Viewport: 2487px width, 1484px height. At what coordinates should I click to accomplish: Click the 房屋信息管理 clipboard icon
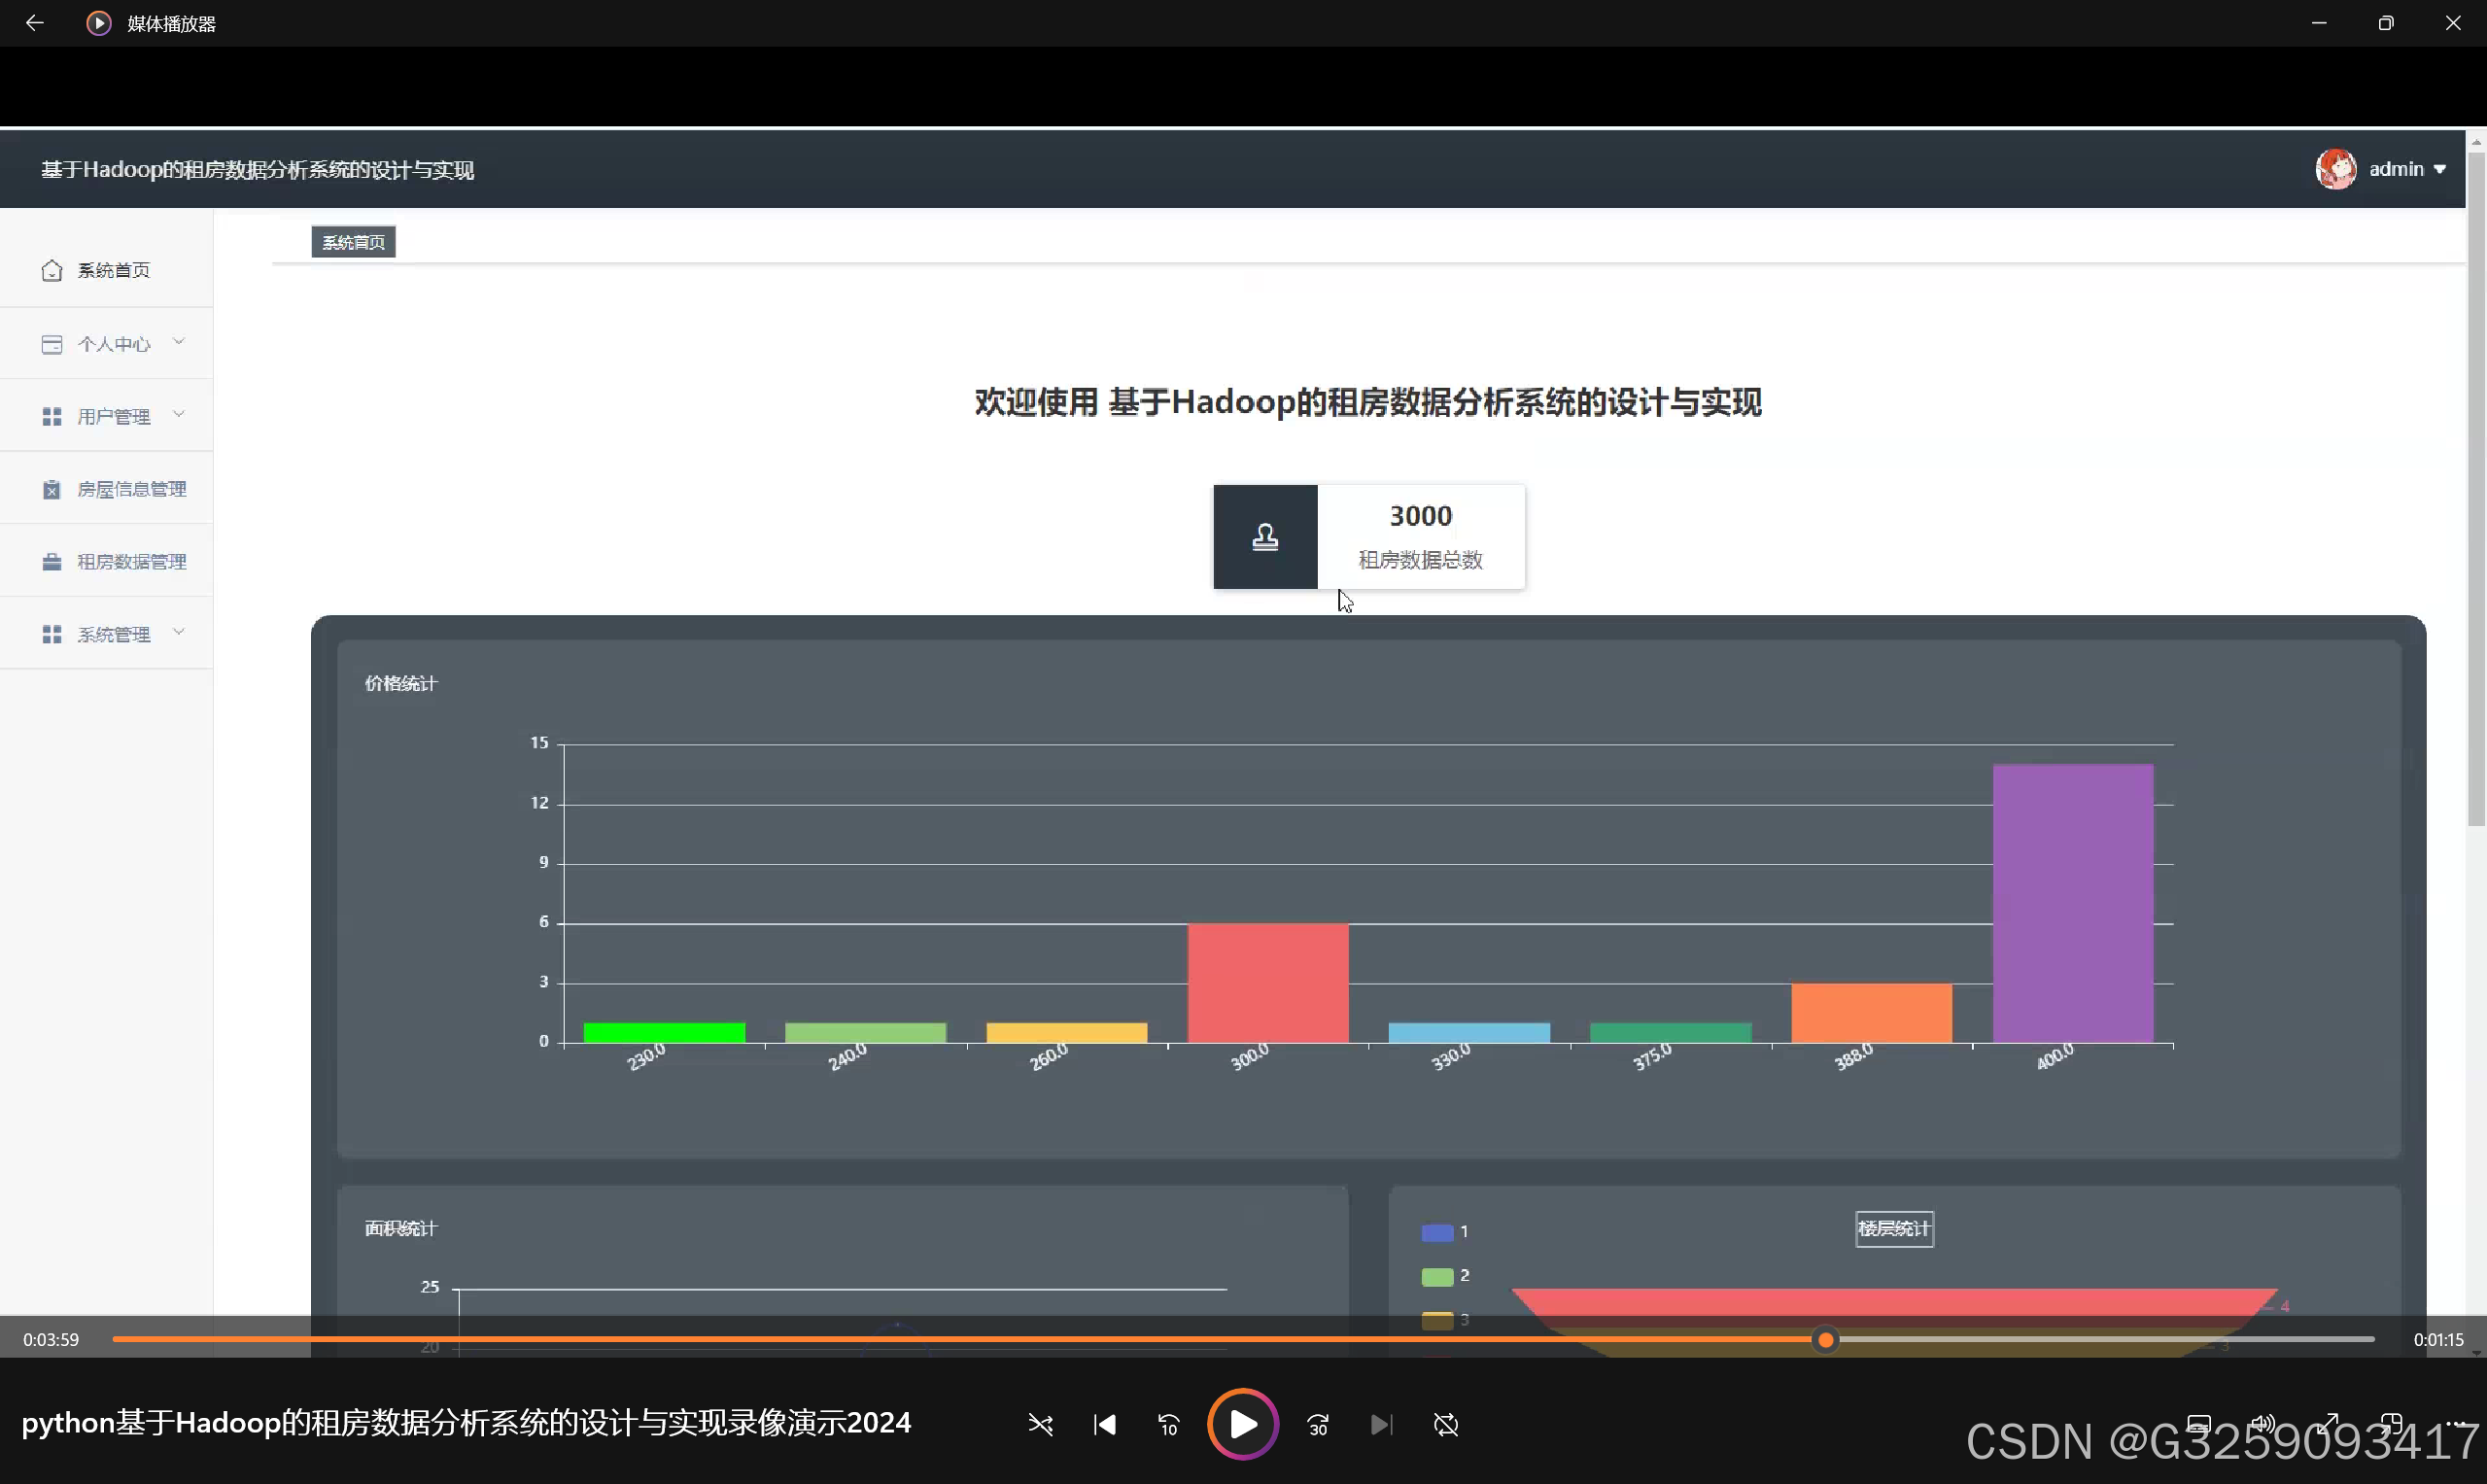[x=52, y=489]
